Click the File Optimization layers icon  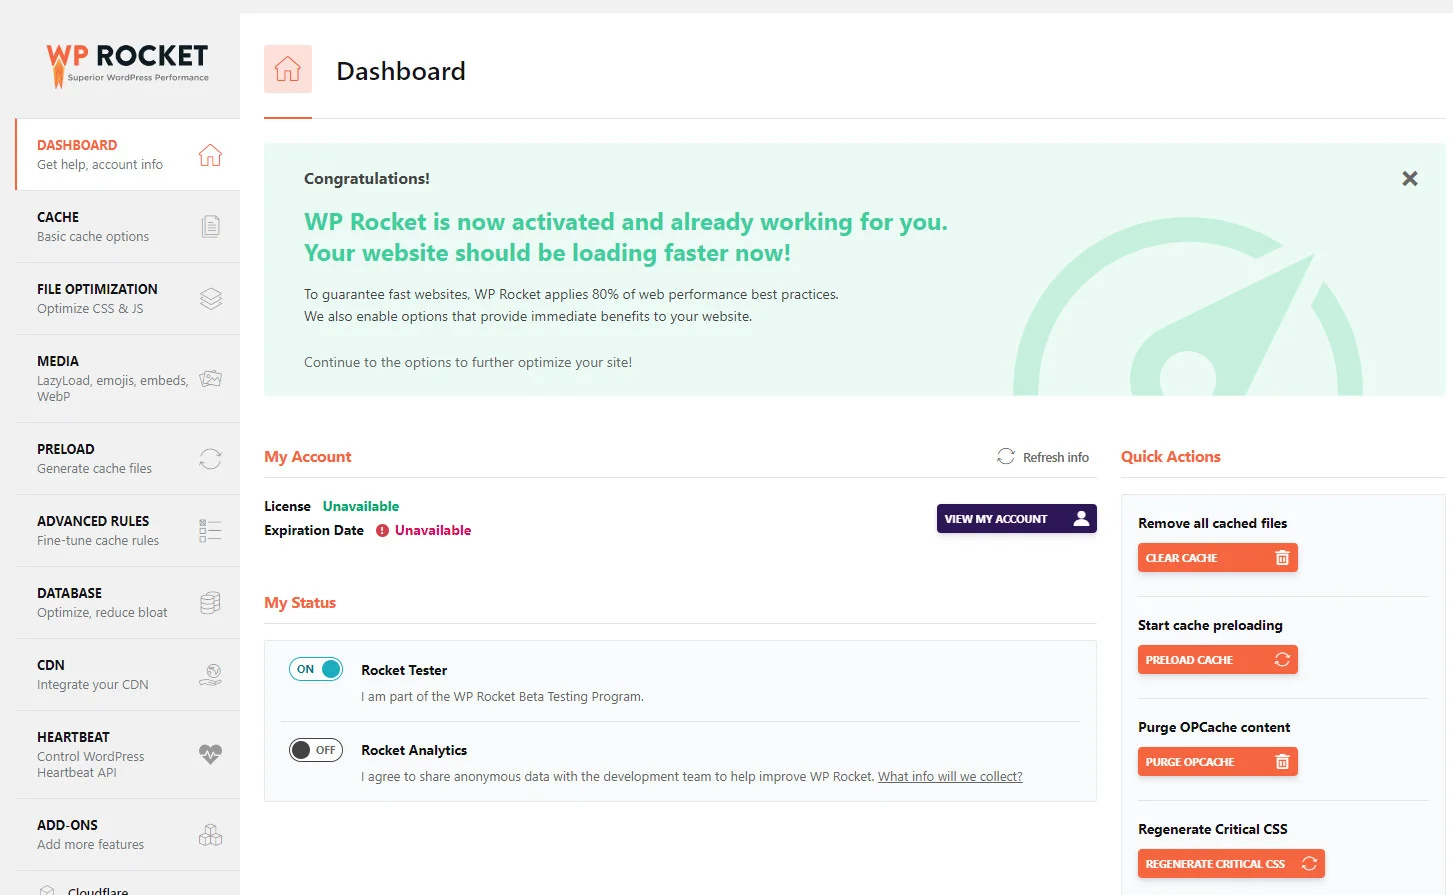pyautogui.click(x=210, y=299)
